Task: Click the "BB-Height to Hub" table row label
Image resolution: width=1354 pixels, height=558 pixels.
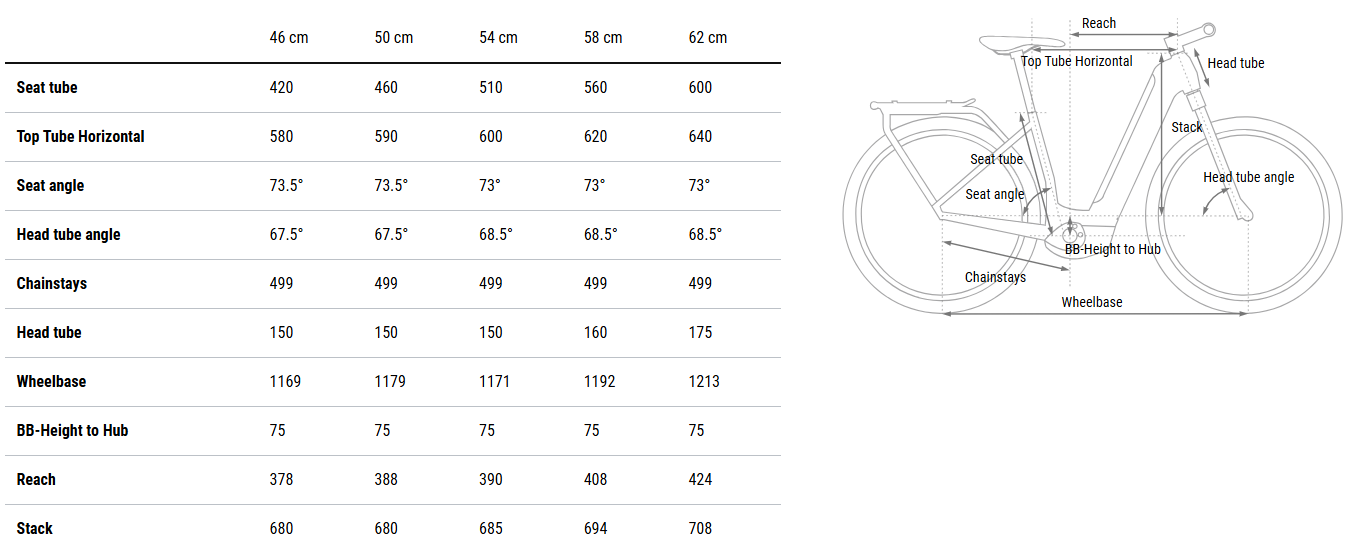Action: click(73, 430)
